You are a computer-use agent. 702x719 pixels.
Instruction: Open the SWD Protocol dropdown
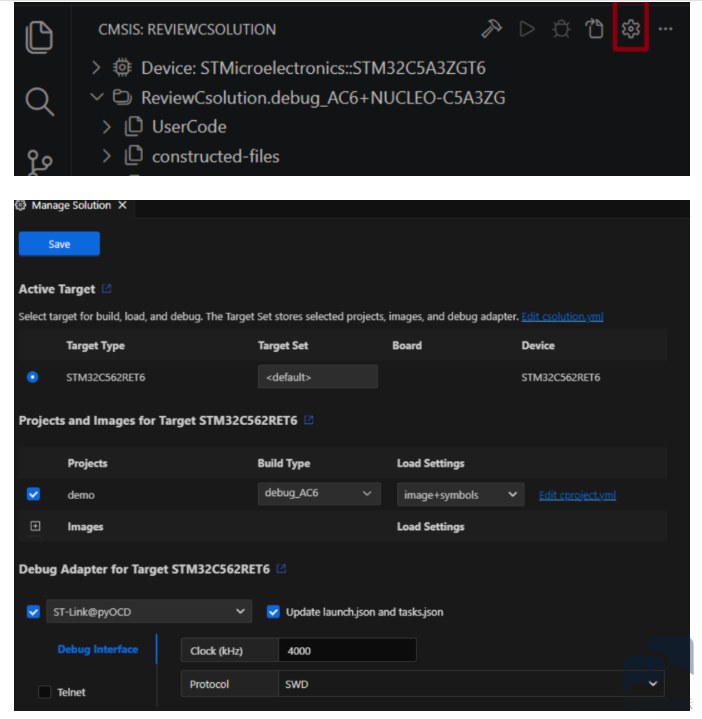[x=471, y=684]
